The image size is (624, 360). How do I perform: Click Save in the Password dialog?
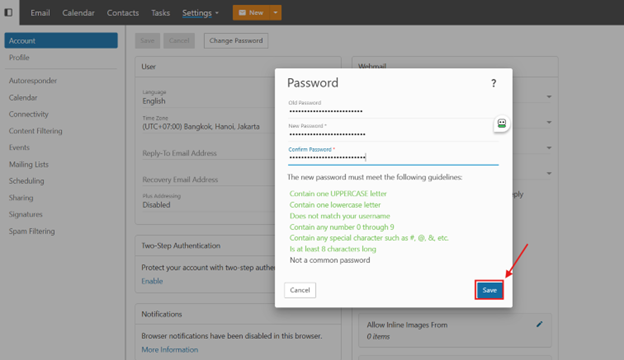click(x=489, y=290)
